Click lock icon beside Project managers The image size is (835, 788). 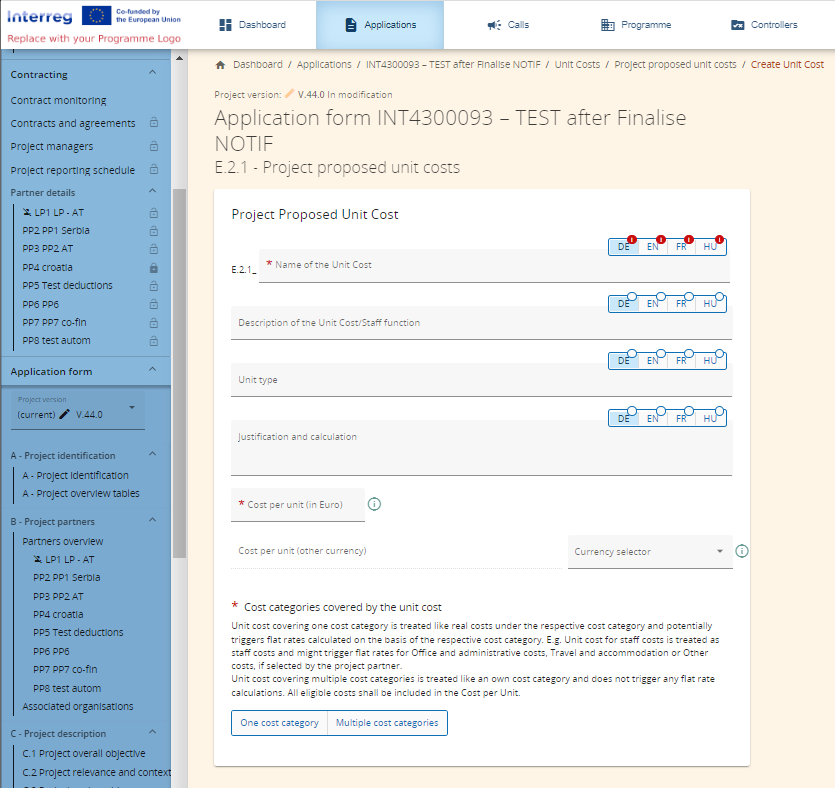click(153, 147)
